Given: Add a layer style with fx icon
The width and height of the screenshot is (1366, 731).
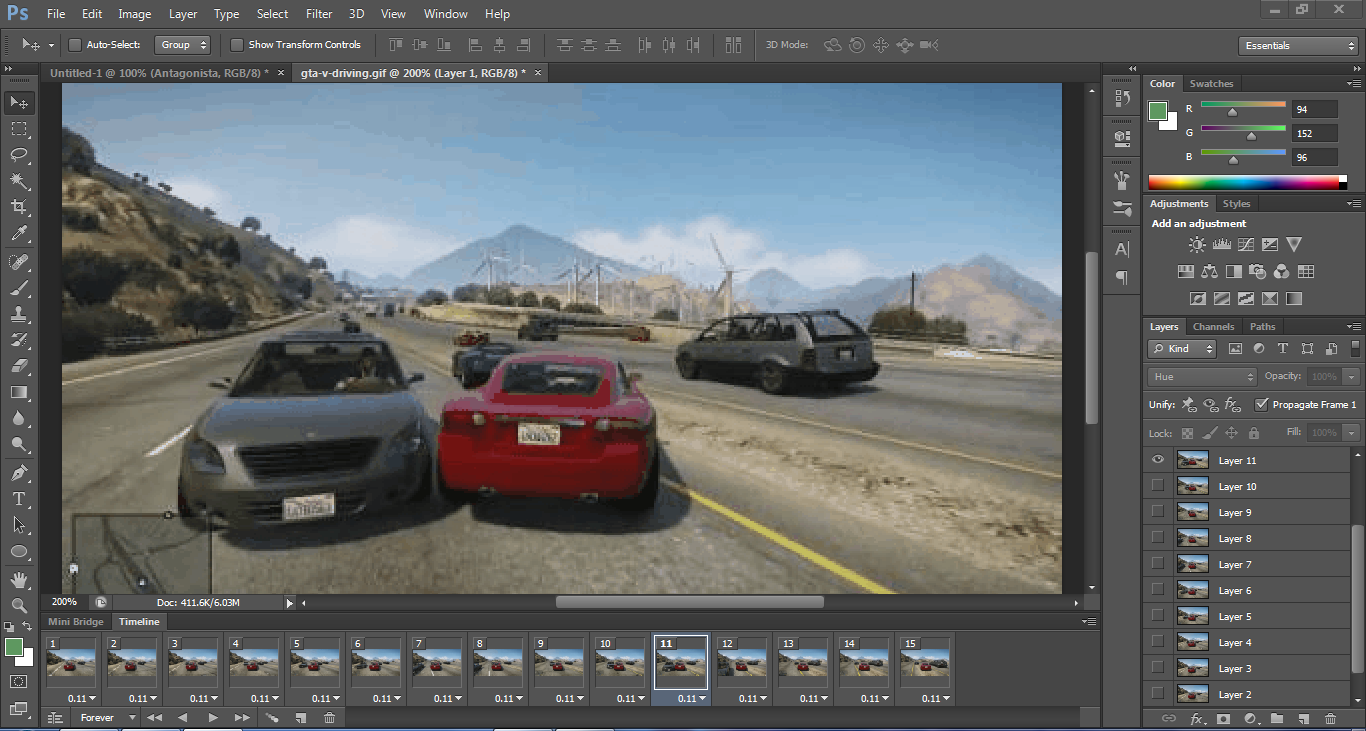Looking at the screenshot, I should coord(1197,718).
